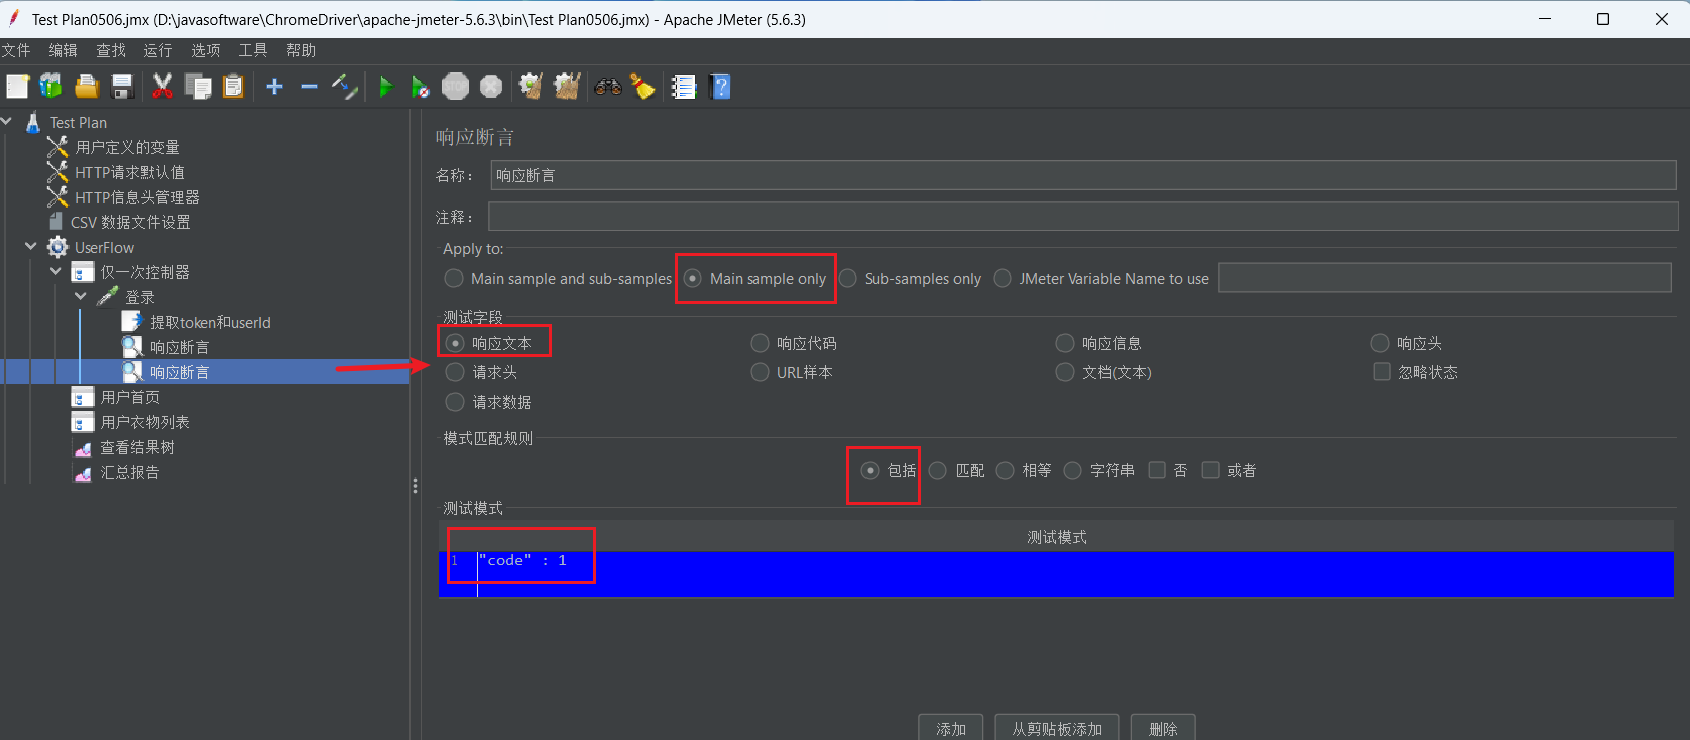Image resolution: width=1690 pixels, height=740 pixels.
Task: Toggle the 忽略状态 checkbox
Action: [1382, 372]
